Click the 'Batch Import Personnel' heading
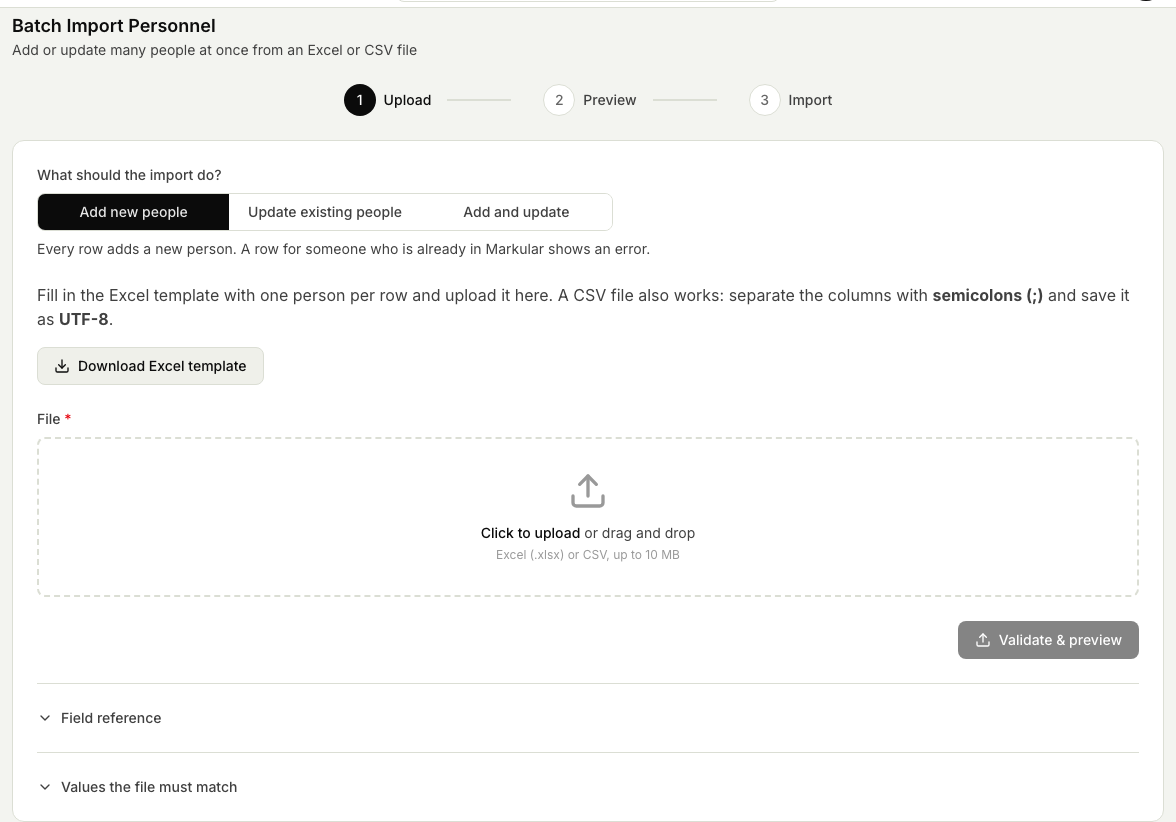 click(x=114, y=26)
